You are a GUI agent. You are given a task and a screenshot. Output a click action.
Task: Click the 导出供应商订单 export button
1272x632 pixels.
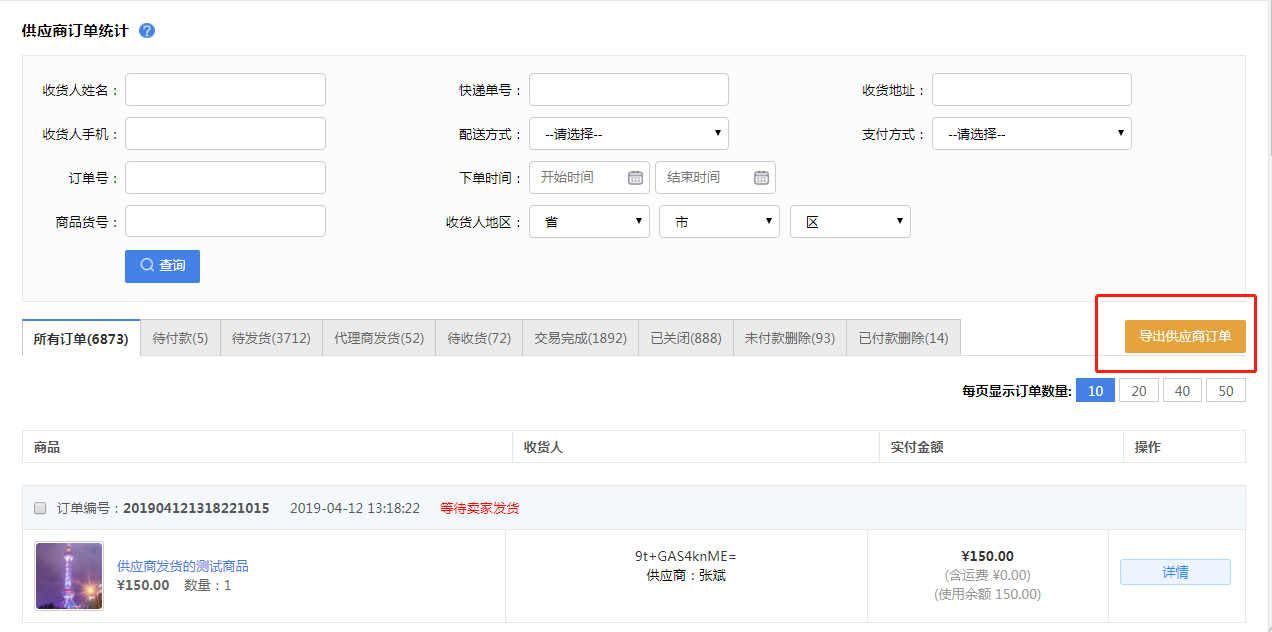[x=1184, y=337]
